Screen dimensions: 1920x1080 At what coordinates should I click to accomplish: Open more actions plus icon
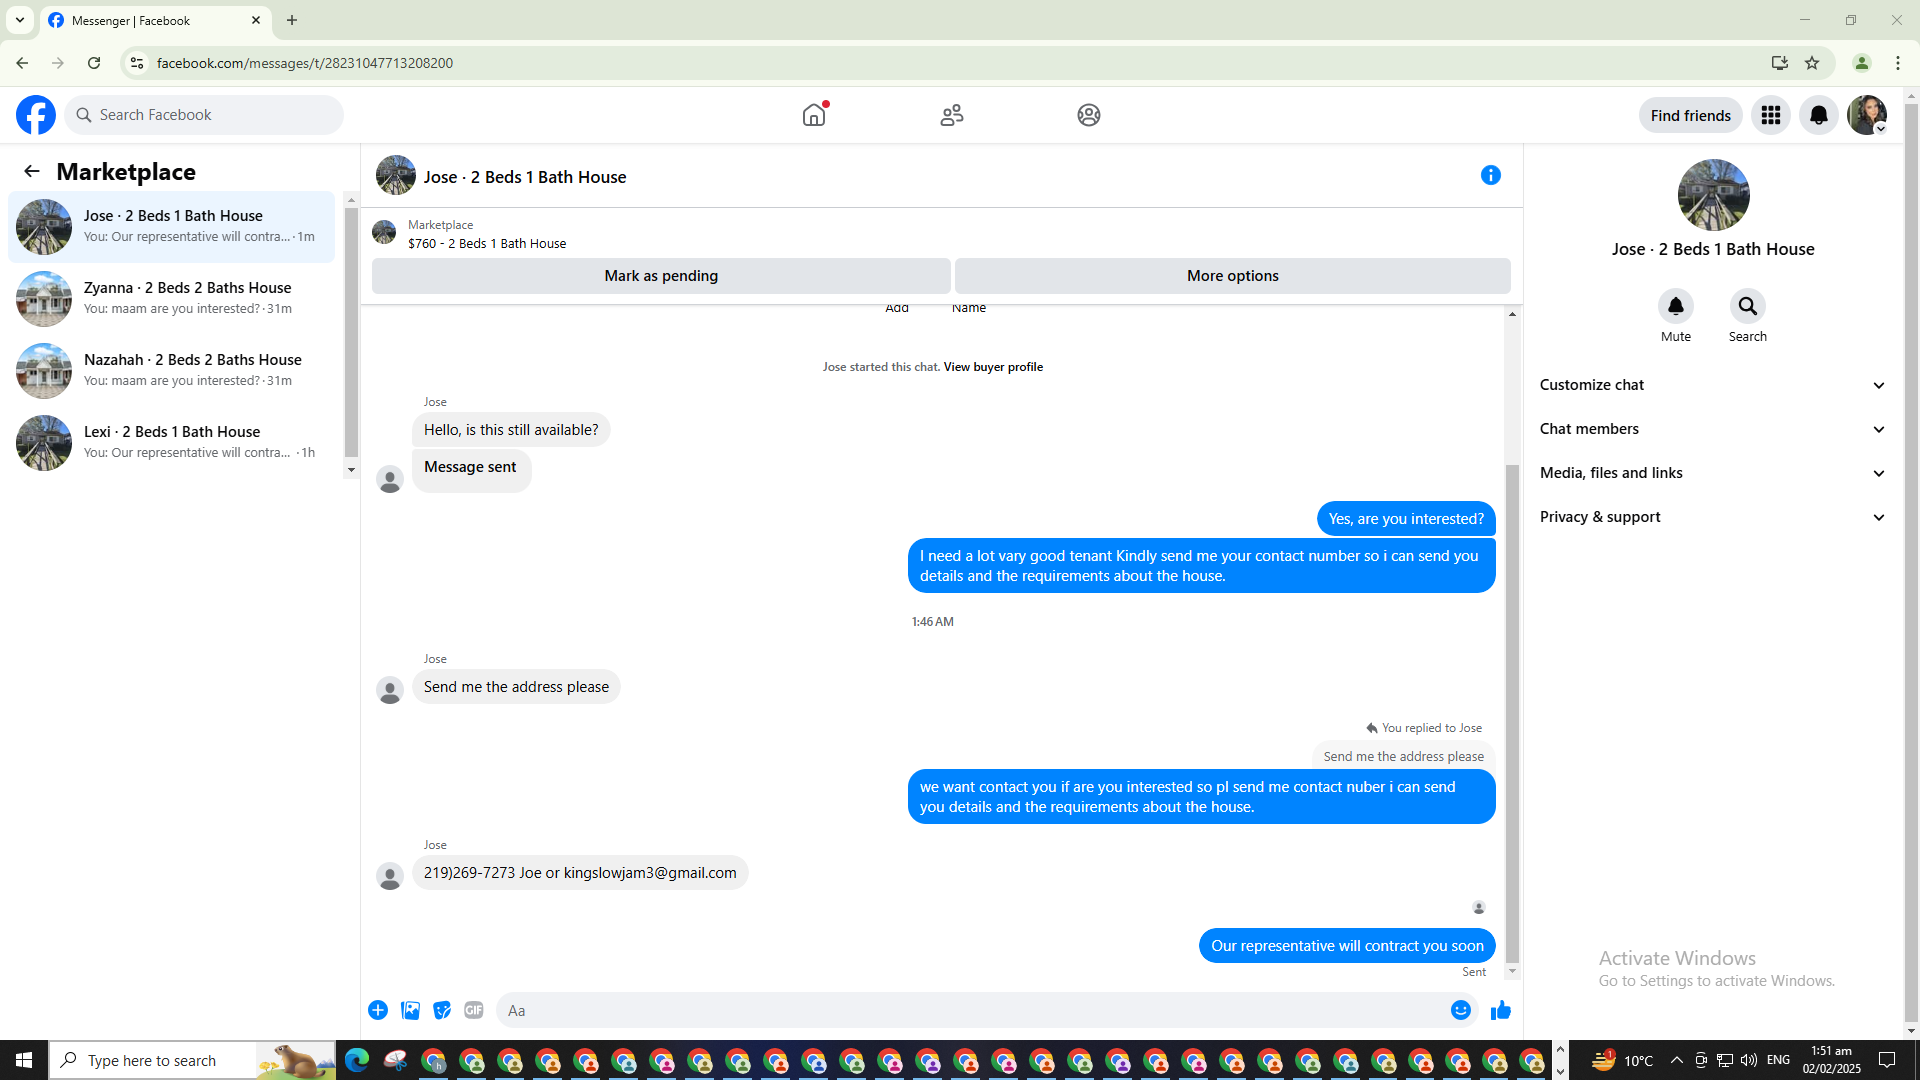[378, 1010]
